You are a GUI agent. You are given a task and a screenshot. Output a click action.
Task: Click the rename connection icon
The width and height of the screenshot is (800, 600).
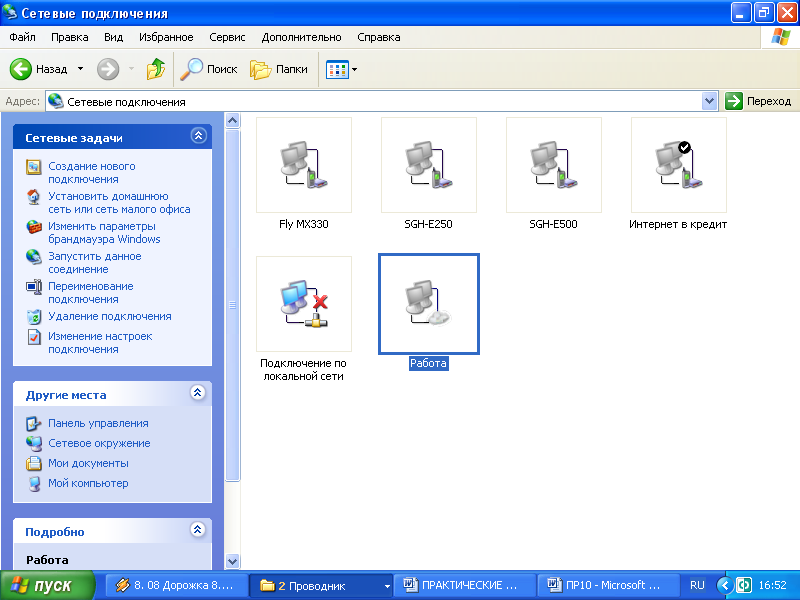pos(34,287)
